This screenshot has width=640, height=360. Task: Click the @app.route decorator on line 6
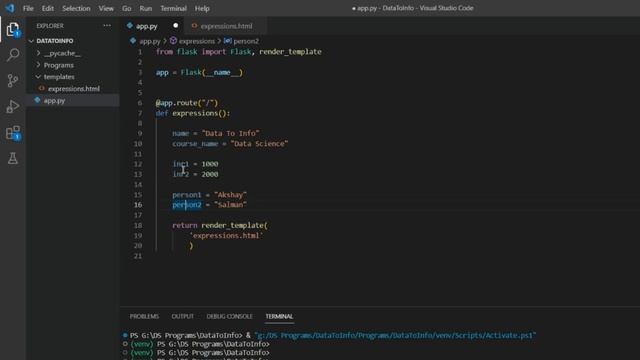point(187,103)
